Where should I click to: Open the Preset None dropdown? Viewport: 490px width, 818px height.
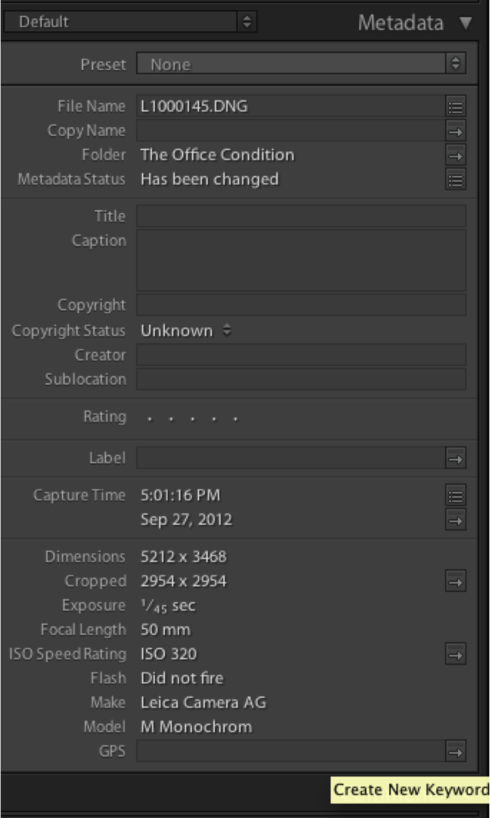301,64
